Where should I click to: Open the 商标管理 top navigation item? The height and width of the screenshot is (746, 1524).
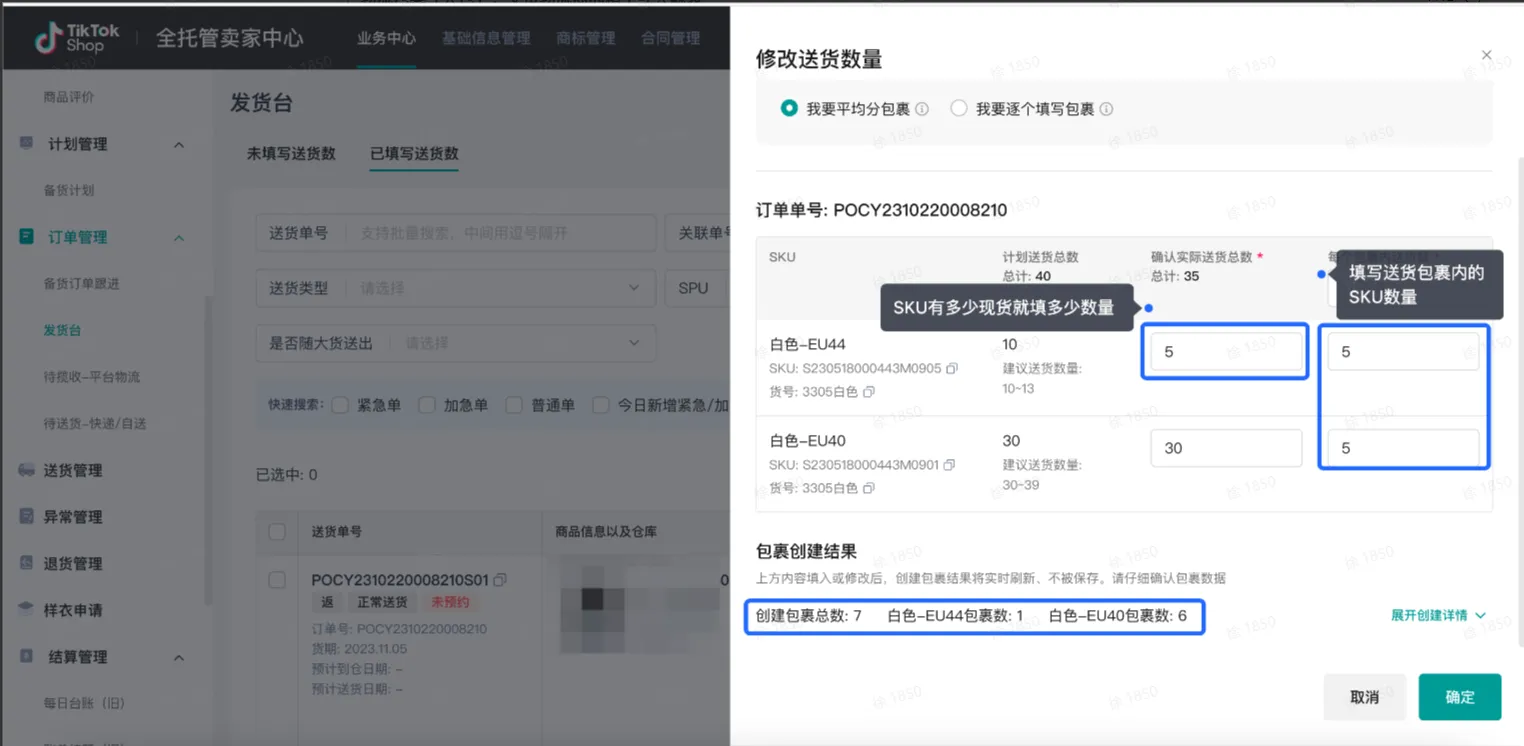[586, 38]
